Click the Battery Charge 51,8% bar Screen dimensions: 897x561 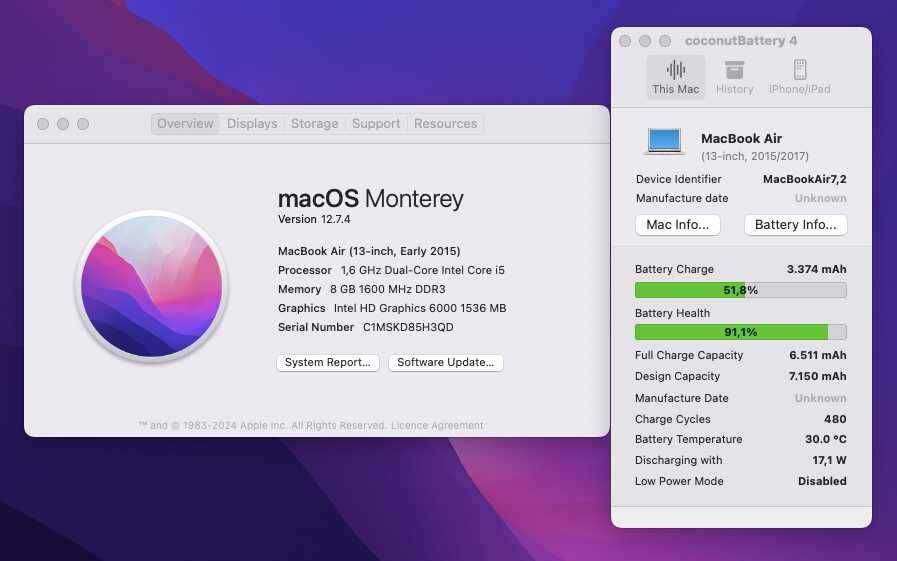click(741, 290)
